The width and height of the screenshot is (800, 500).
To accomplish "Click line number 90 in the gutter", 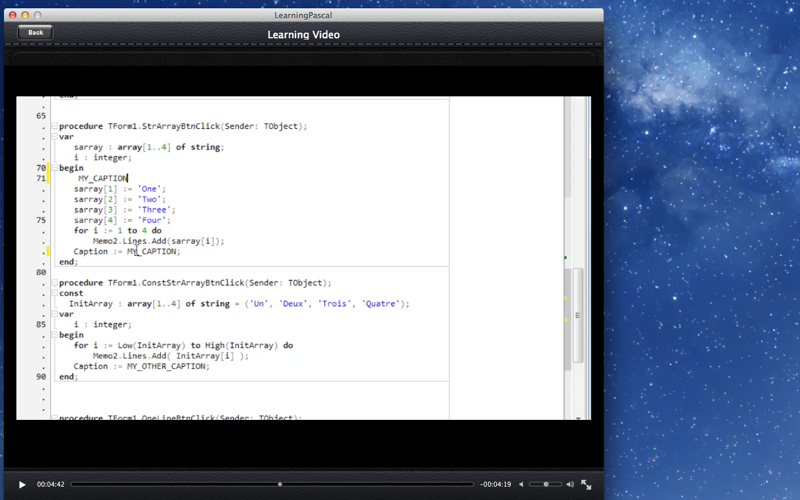I will 41,377.
